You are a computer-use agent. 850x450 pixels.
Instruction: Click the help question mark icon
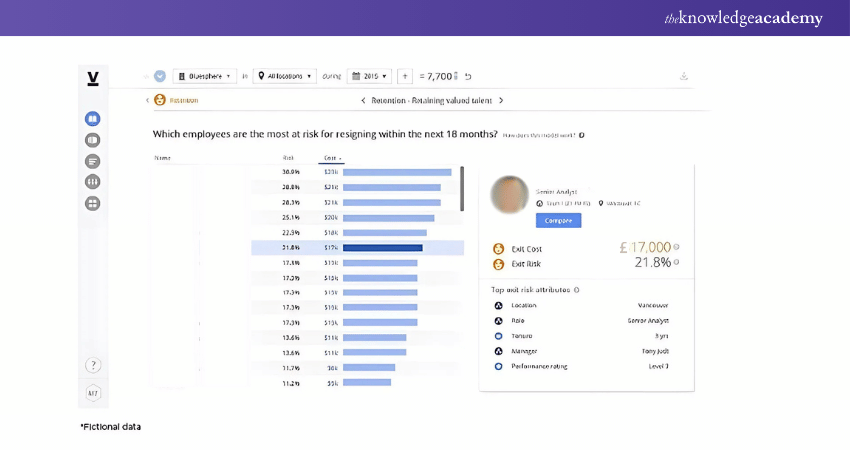(93, 365)
